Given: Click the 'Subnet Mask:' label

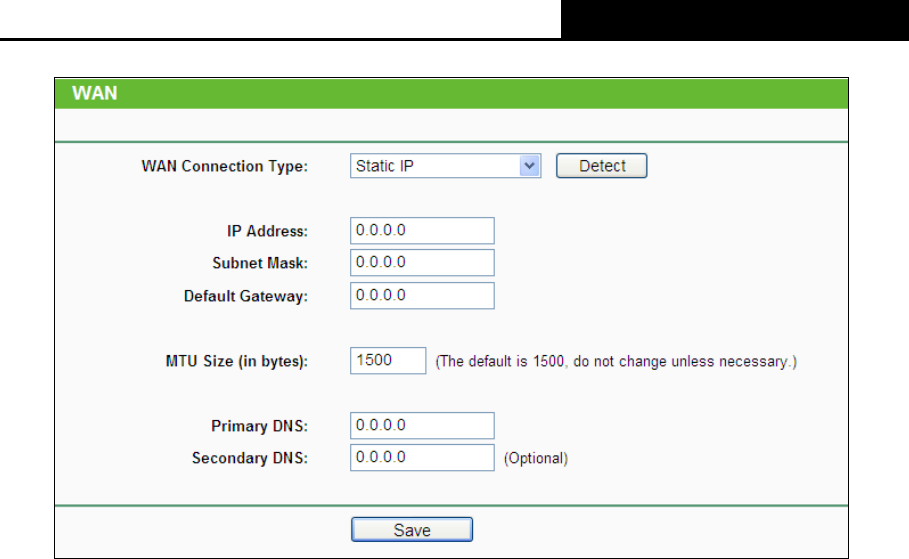Looking at the screenshot, I should [x=260, y=263].
